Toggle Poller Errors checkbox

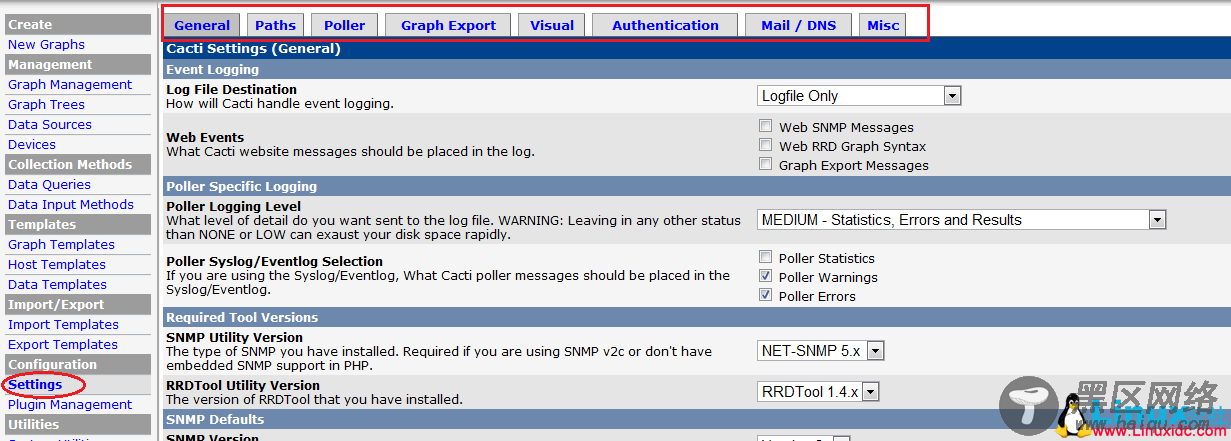tap(765, 296)
